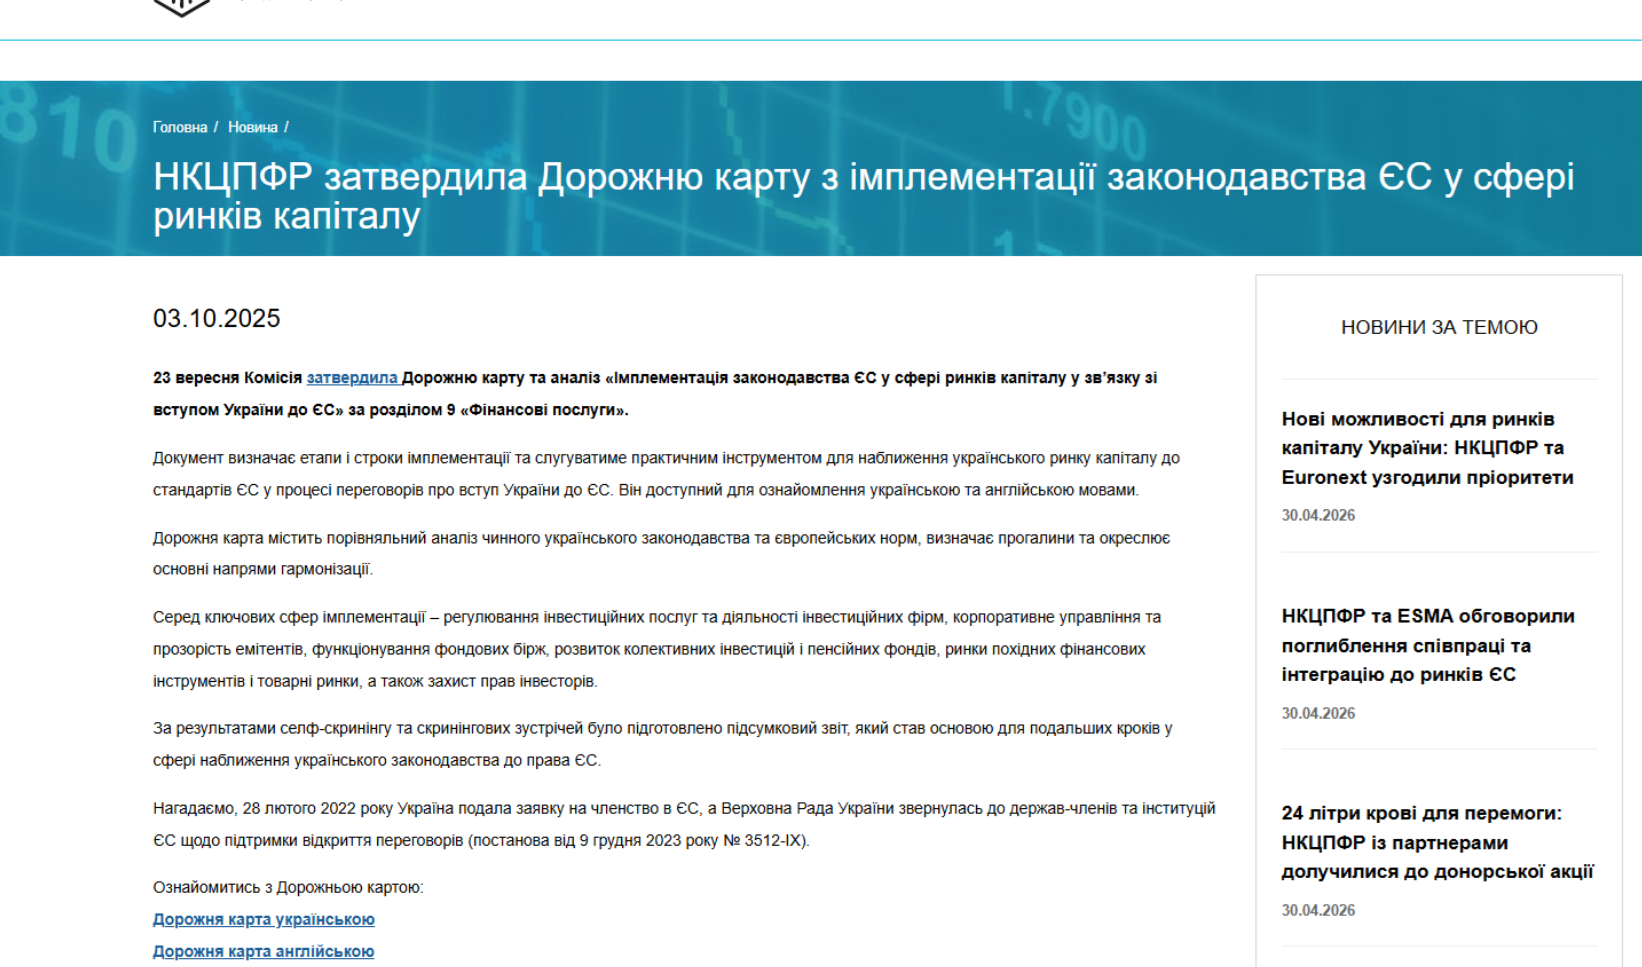Click the date 30.04.2026 under the Euronext news
The width and height of the screenshot is (1642, 967).
point(1318,515)
